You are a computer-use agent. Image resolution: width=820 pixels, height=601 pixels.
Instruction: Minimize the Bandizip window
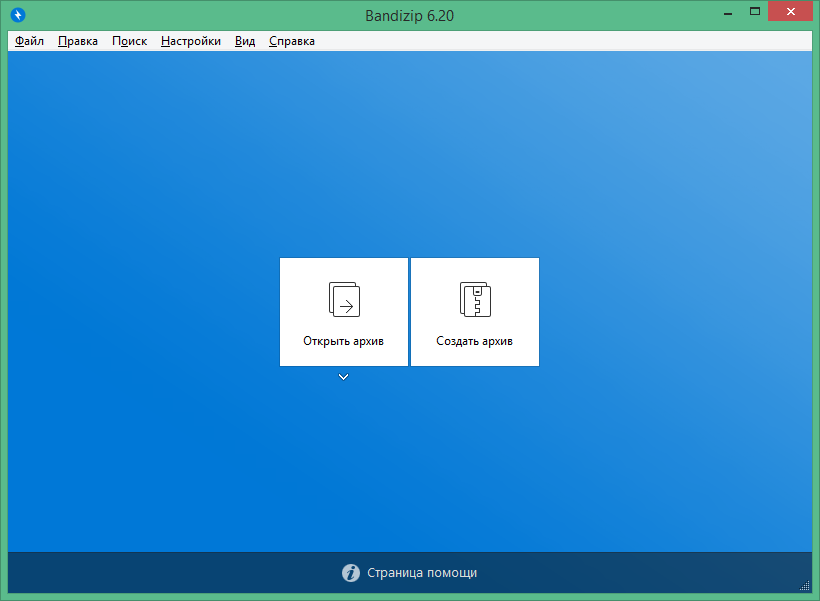tap(728, 13)
